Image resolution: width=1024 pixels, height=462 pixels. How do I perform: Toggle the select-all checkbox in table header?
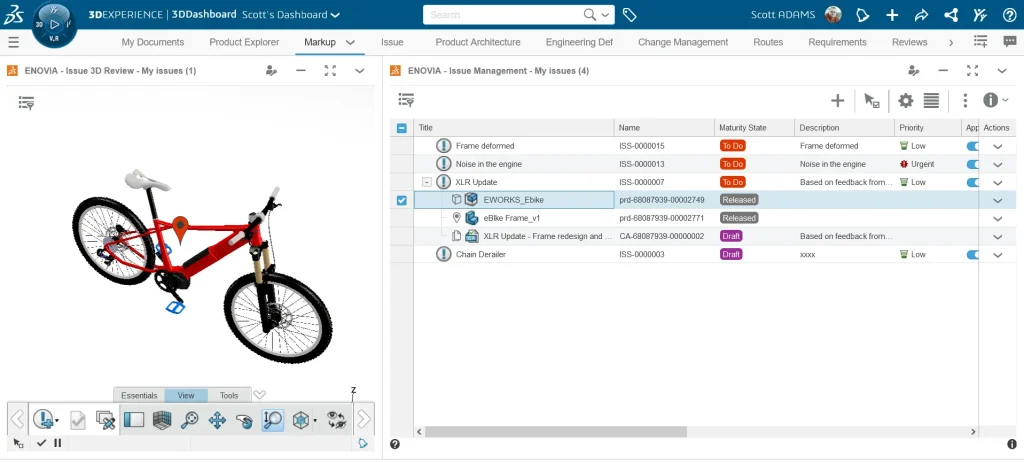pos(402,128)
